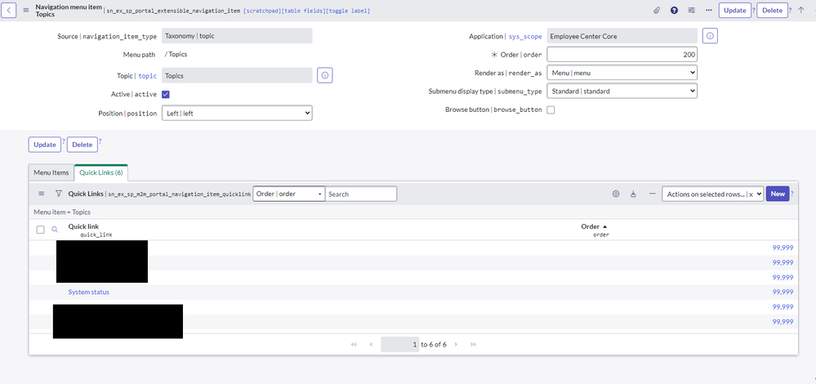This screenshot has height=384, width=816.
Task: Toggle the Quick Links filter funnel
Action: pos(58,194)
